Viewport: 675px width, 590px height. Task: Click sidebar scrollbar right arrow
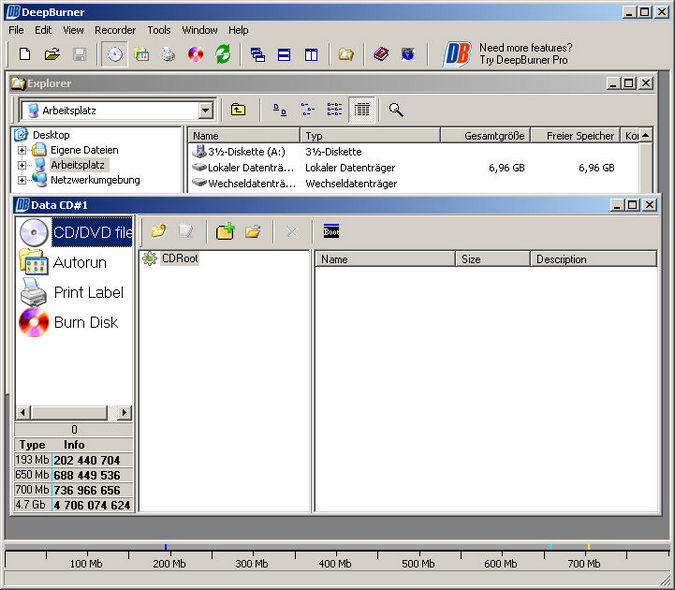(x=124, y=413)
